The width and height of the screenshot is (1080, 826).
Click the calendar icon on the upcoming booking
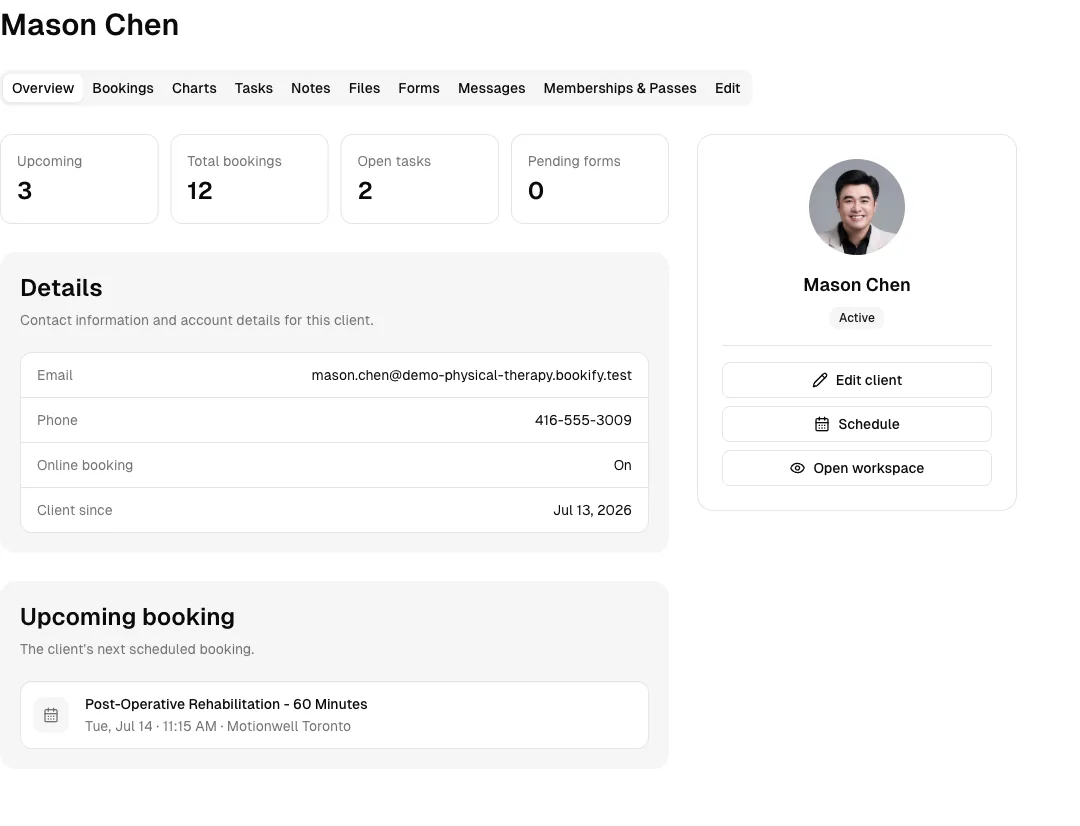coord(51,716)
